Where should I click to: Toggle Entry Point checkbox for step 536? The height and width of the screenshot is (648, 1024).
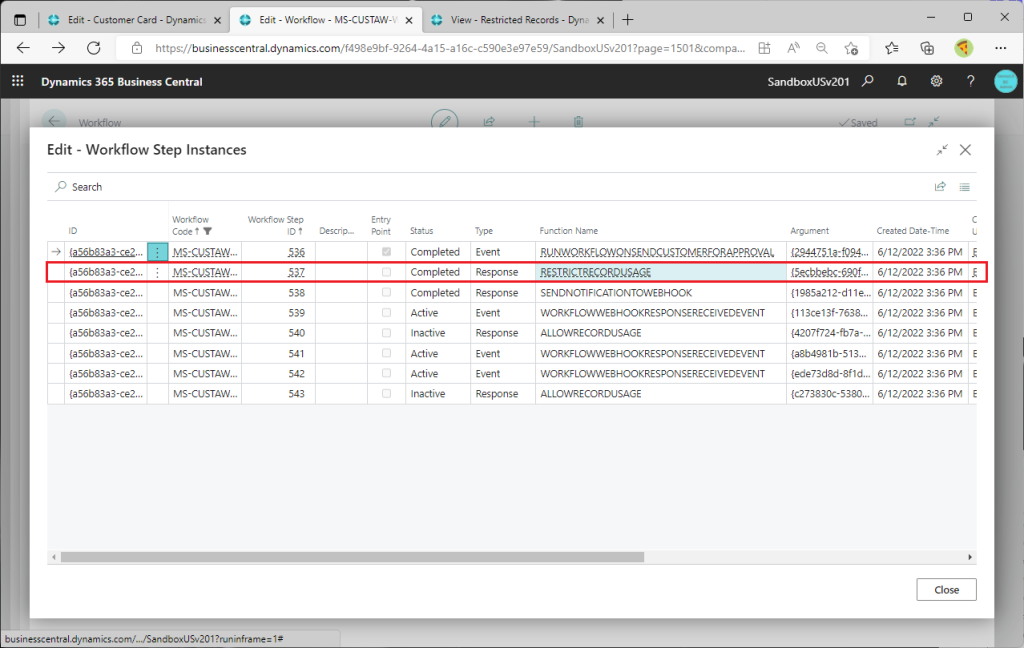tap(387, 251)
